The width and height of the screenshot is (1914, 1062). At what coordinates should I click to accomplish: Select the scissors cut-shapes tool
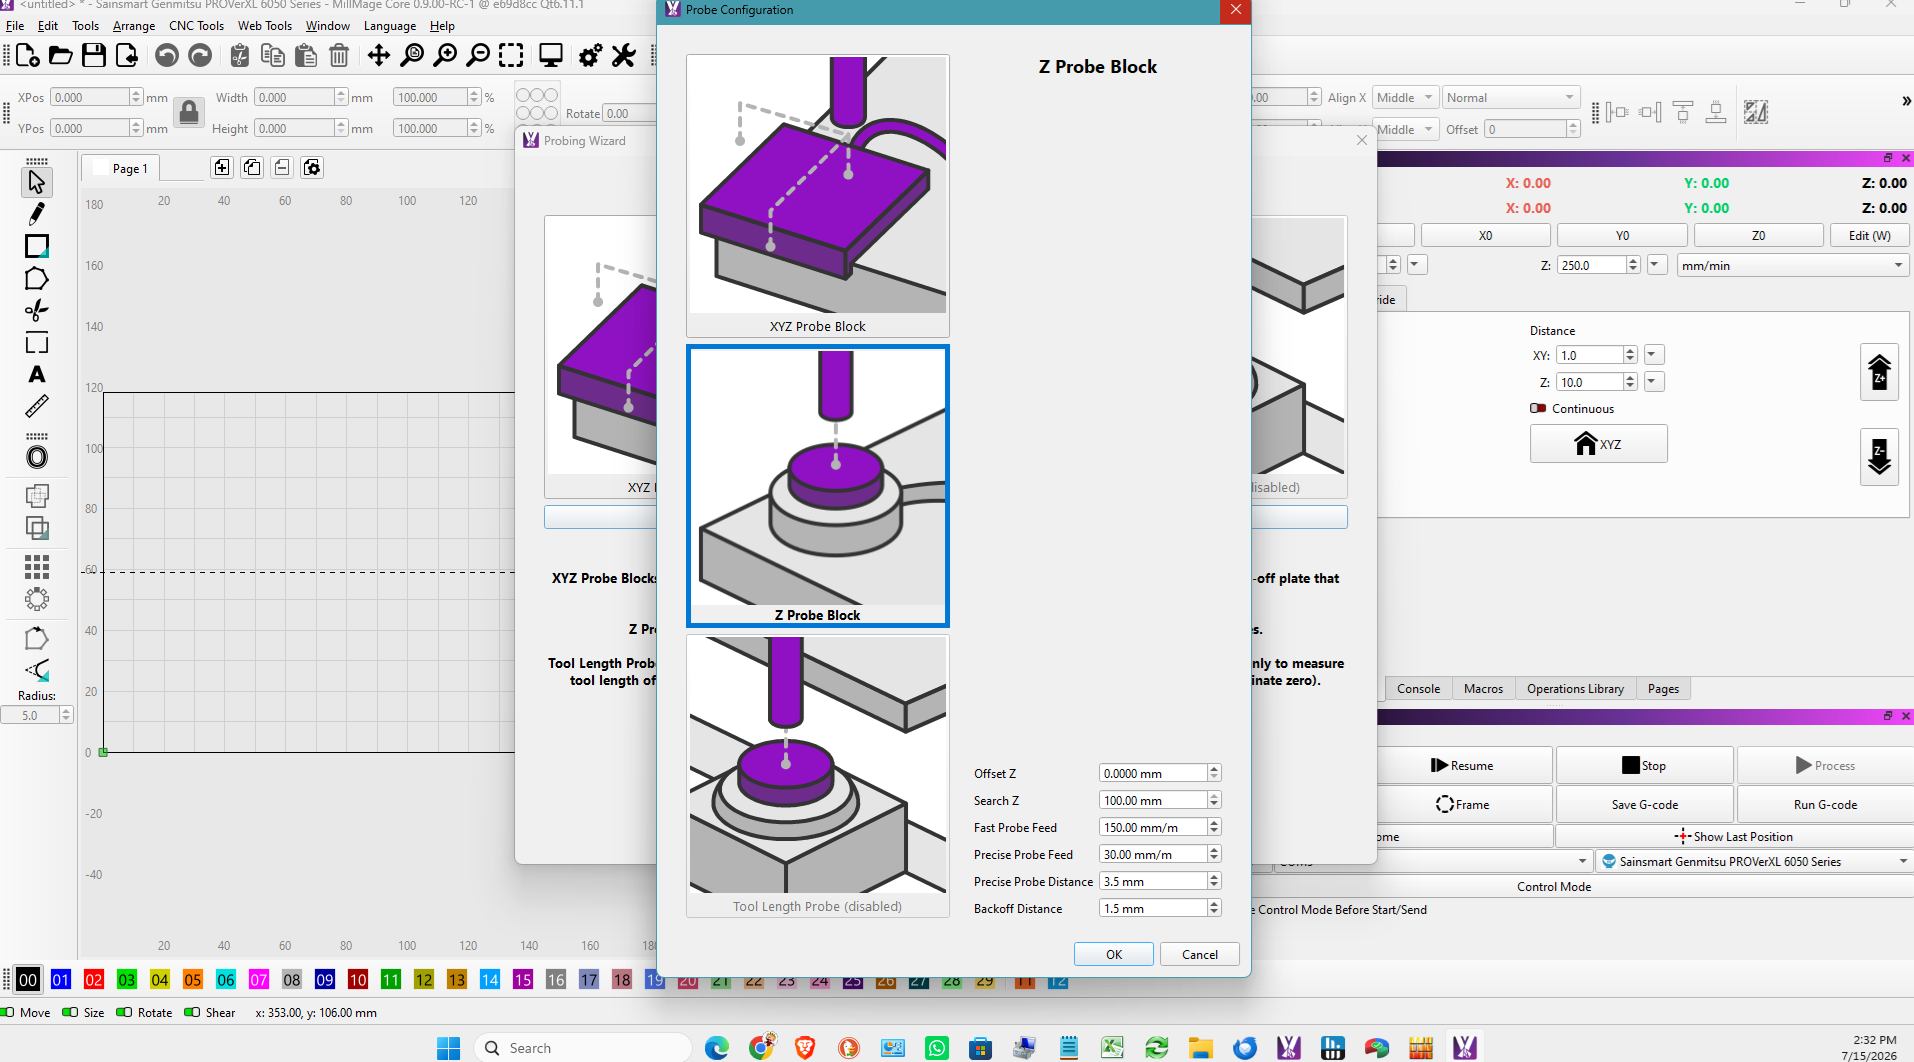click(x=37, y=311)
